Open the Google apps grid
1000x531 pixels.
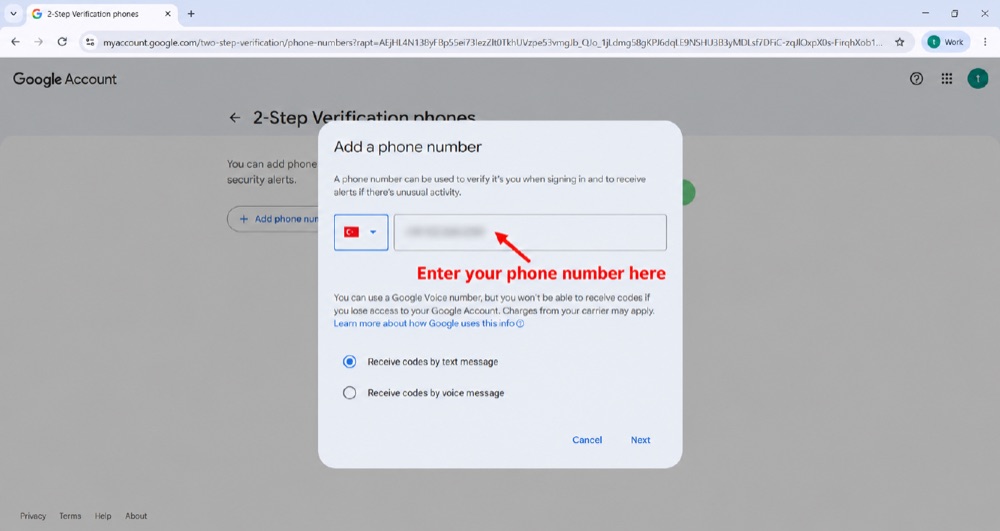tap(947, 78)
